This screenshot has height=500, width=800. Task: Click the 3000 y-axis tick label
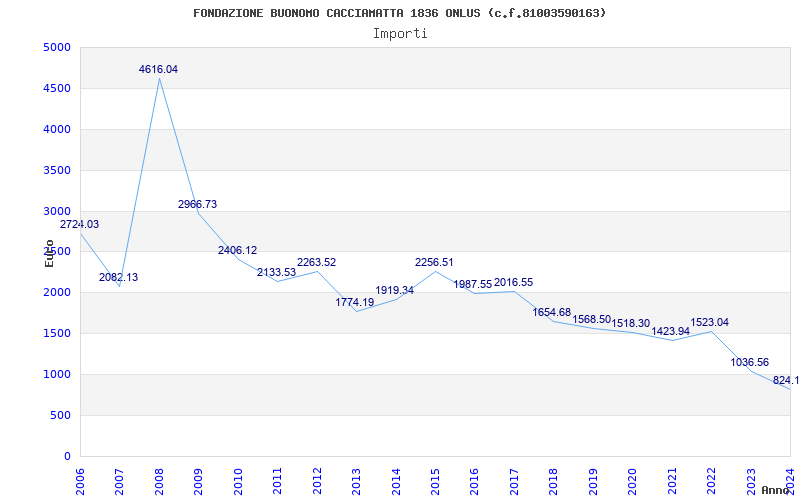pyautogui.click(x=56, y=211)
